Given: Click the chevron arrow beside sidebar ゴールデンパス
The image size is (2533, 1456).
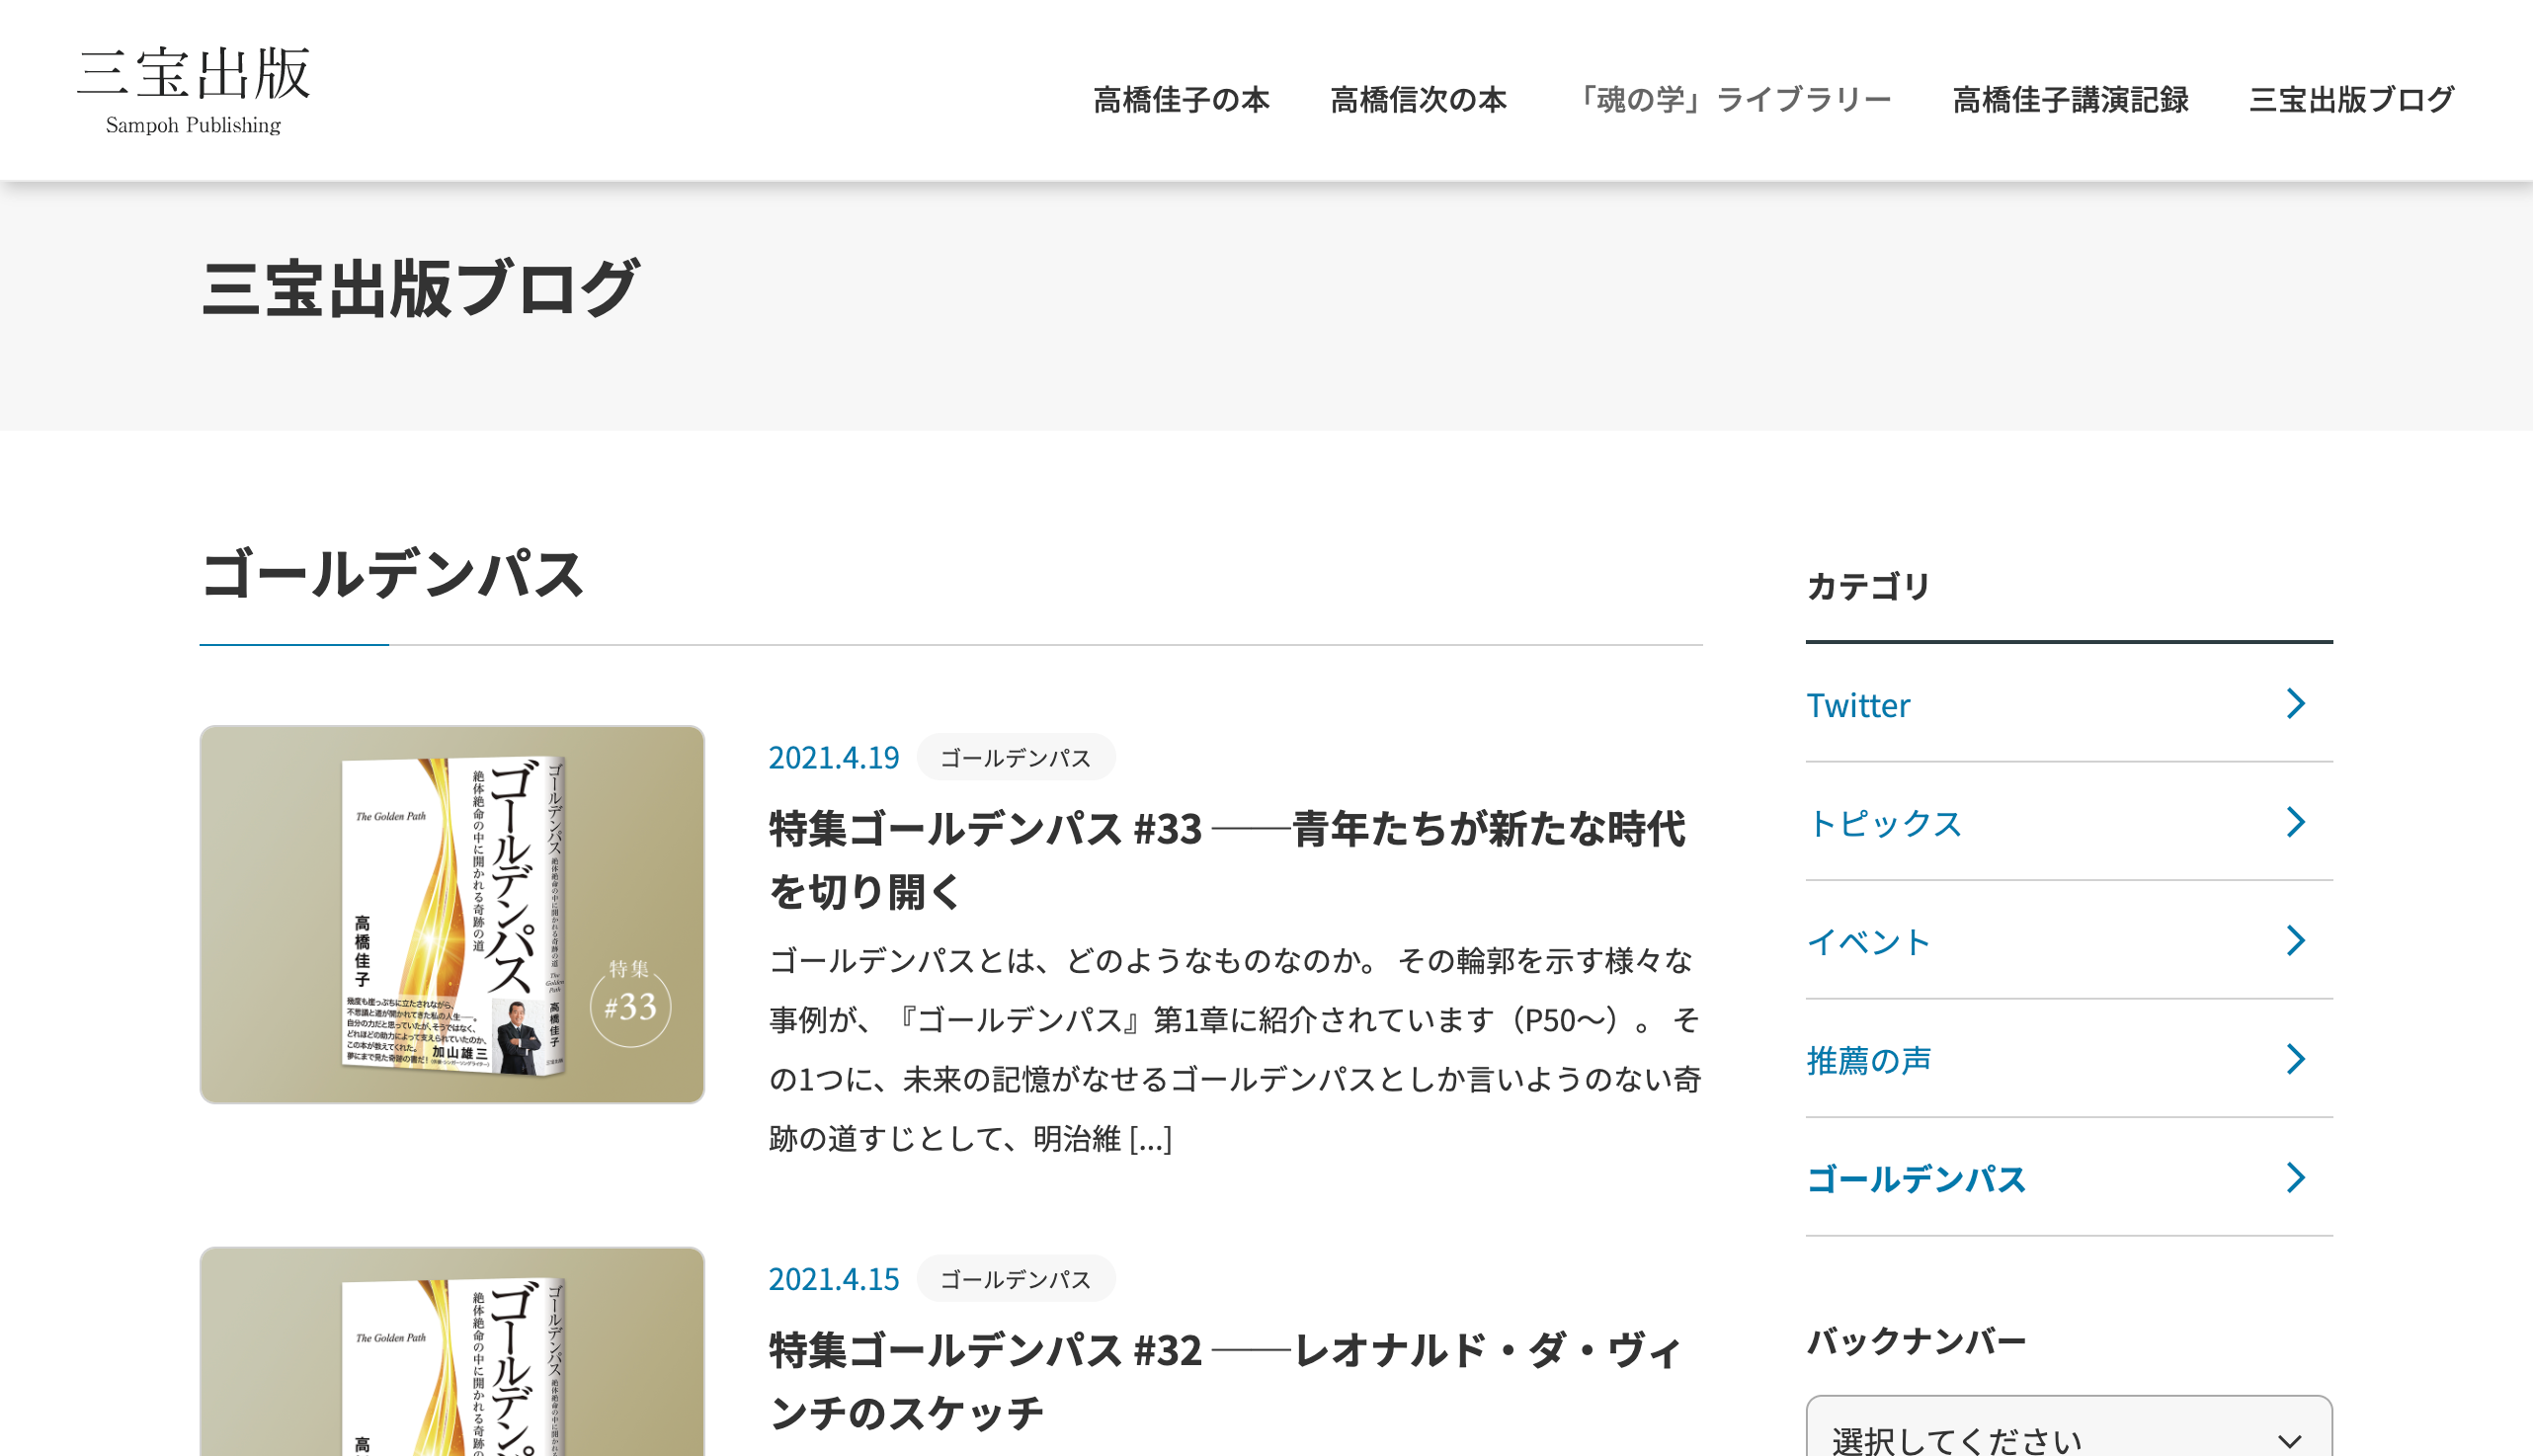Looking at the screenshot, I should pyautogui.click(x=2296, y=1178).
